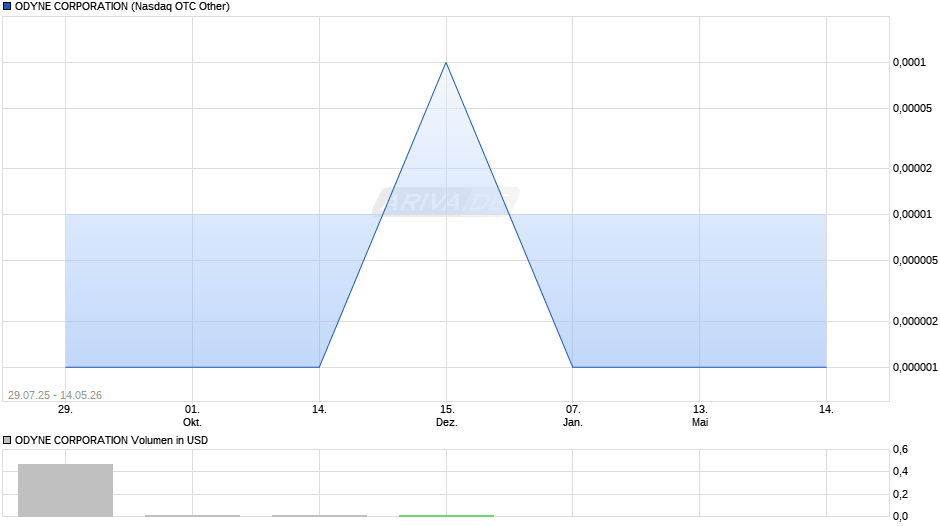Click the large gray volume bar
Viewport: 940px width, 526px height.
[x=65, y=490]
